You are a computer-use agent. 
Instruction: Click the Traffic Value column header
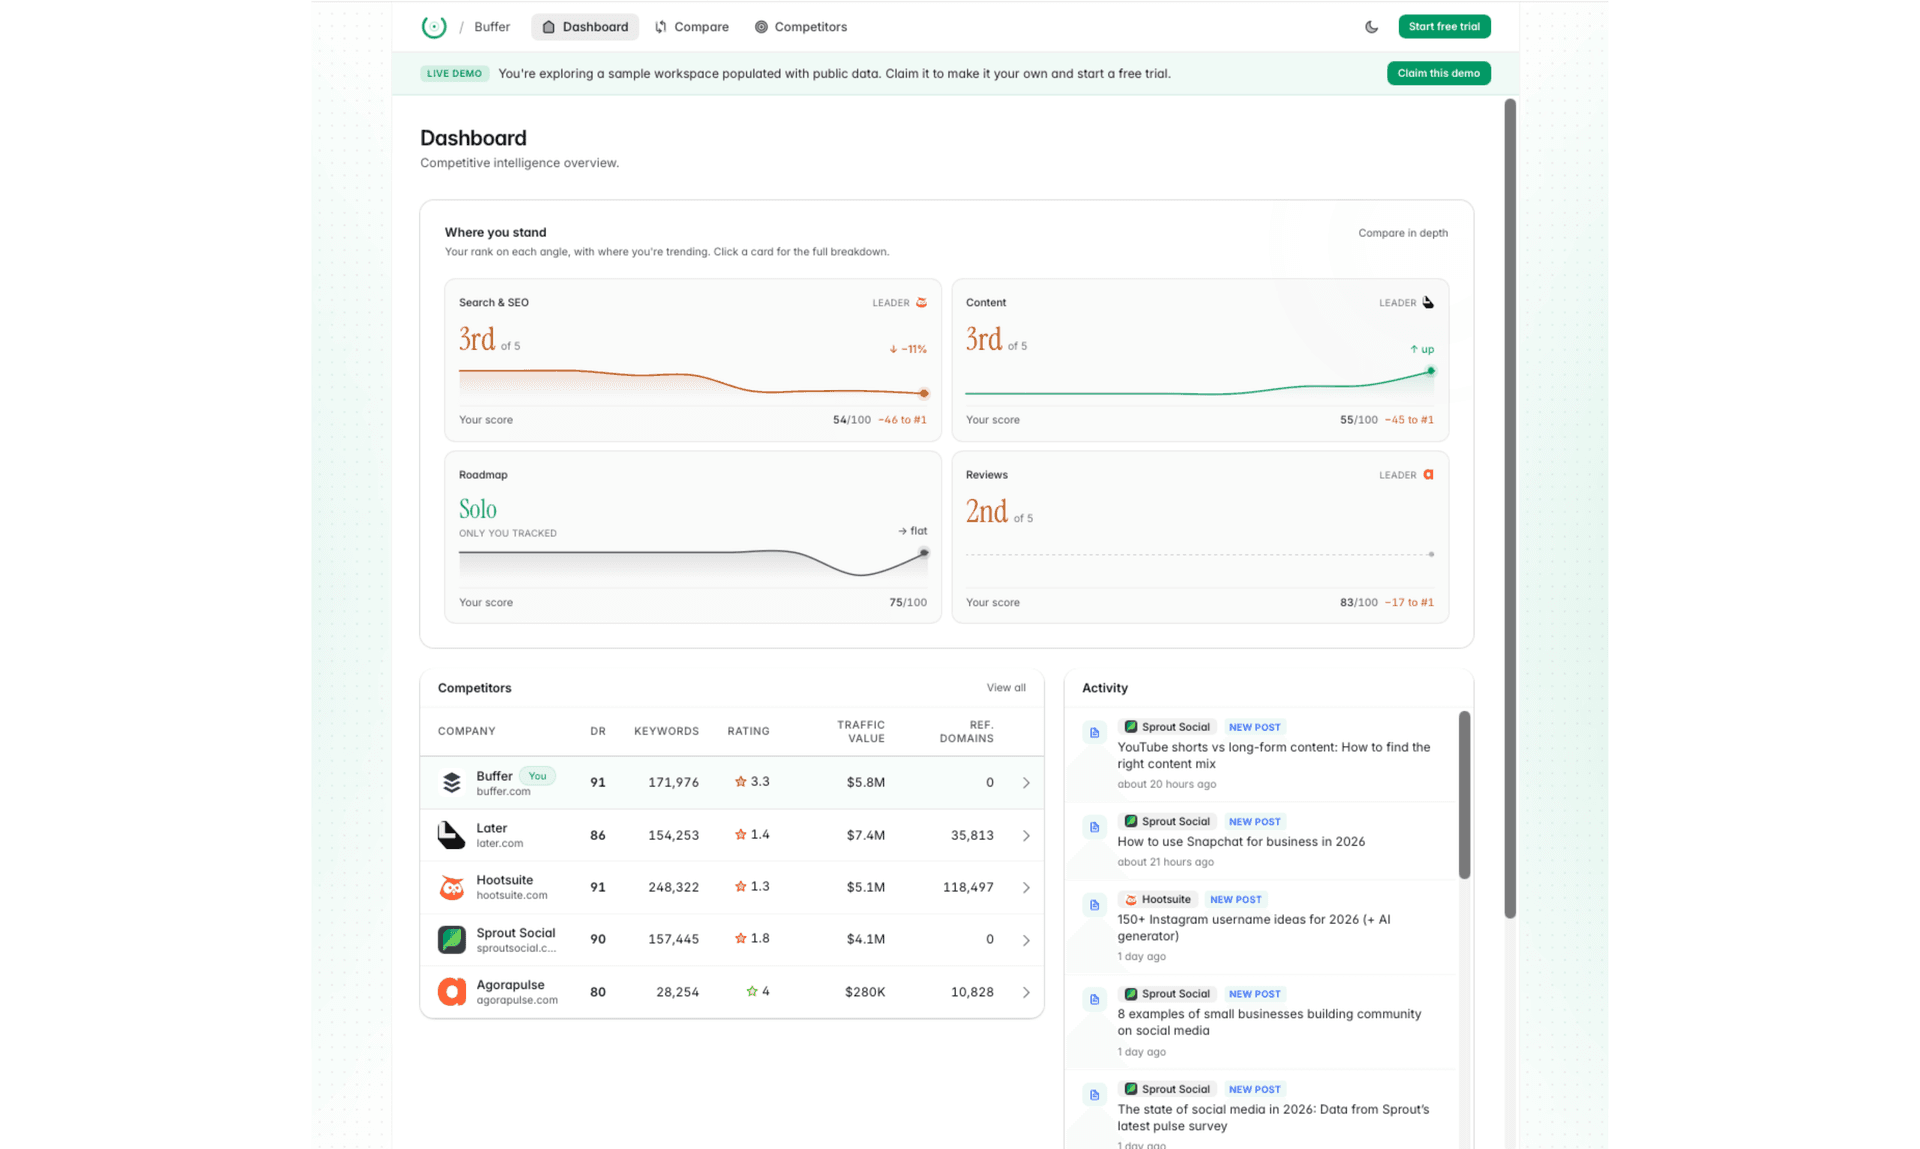pyautogui.click(x=861, y=731)
